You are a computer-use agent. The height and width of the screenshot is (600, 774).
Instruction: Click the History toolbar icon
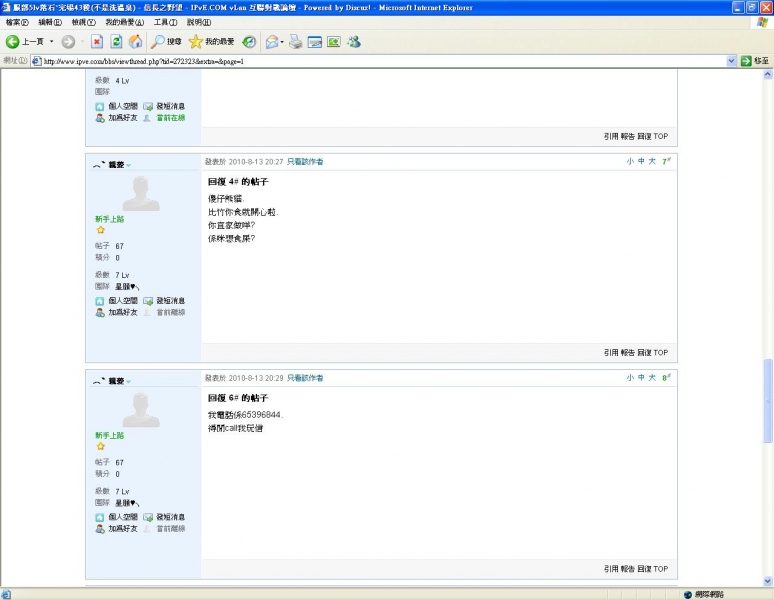249,41
